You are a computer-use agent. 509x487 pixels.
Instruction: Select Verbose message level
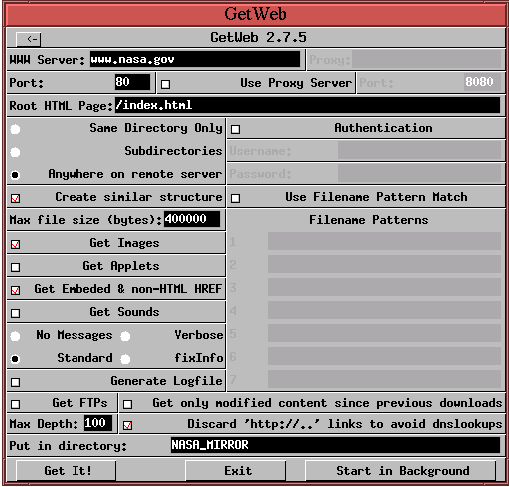pos(125,336)
